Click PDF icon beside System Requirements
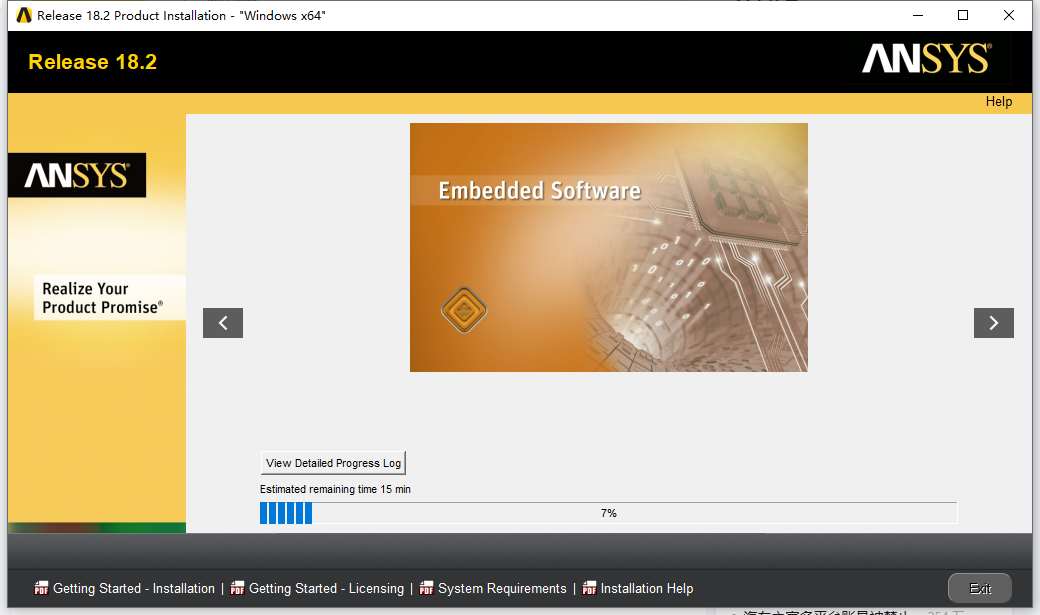The height and width of the screenshot is (615, 1040). (427, 588)
